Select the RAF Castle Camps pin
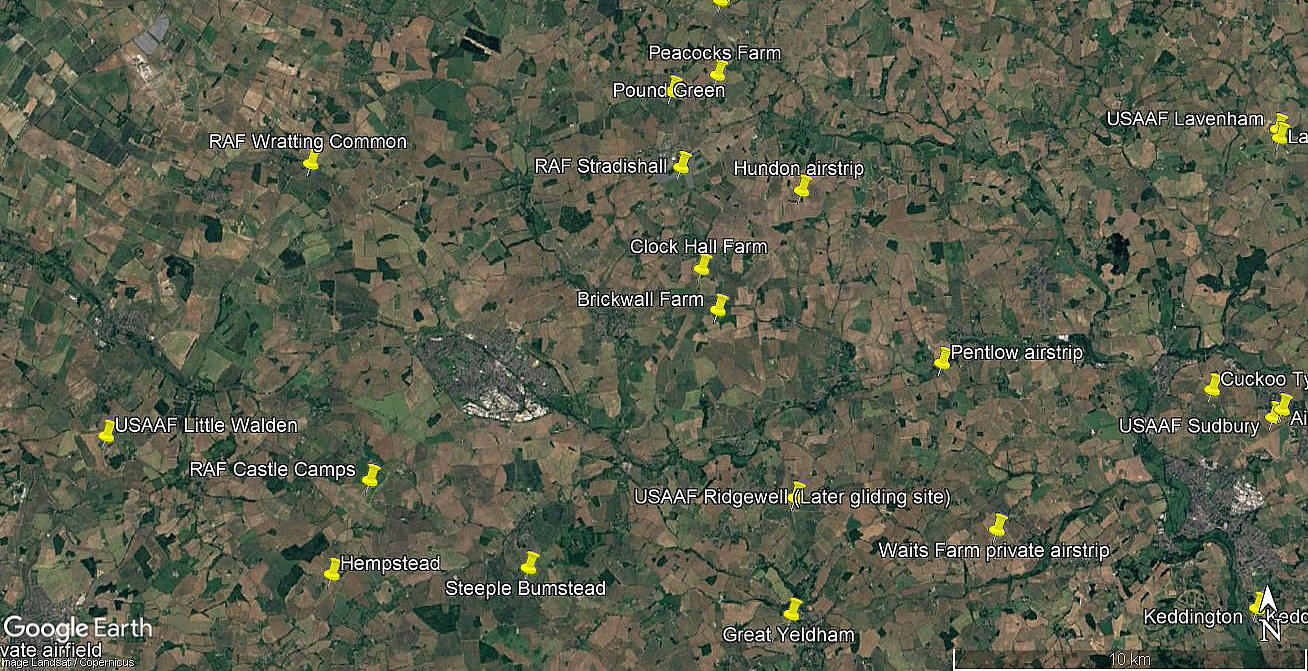Screen dimensions: 1308x671 click(x=371, y=476)
